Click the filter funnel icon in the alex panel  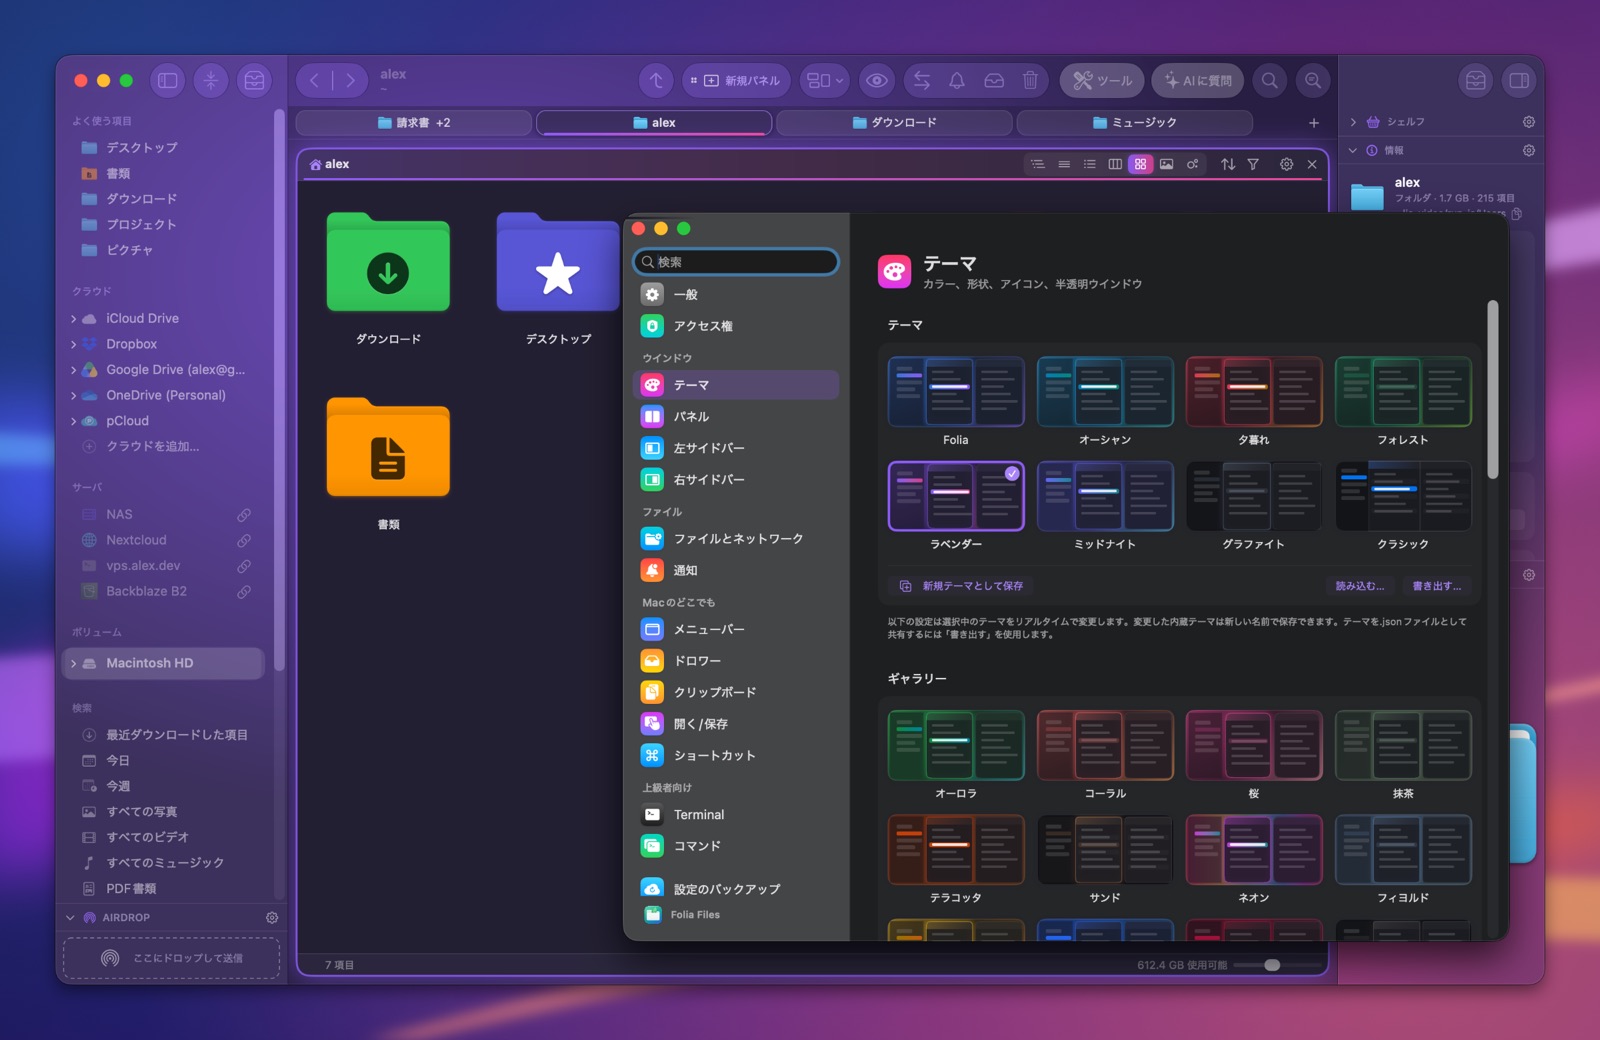pos(1253,164)
